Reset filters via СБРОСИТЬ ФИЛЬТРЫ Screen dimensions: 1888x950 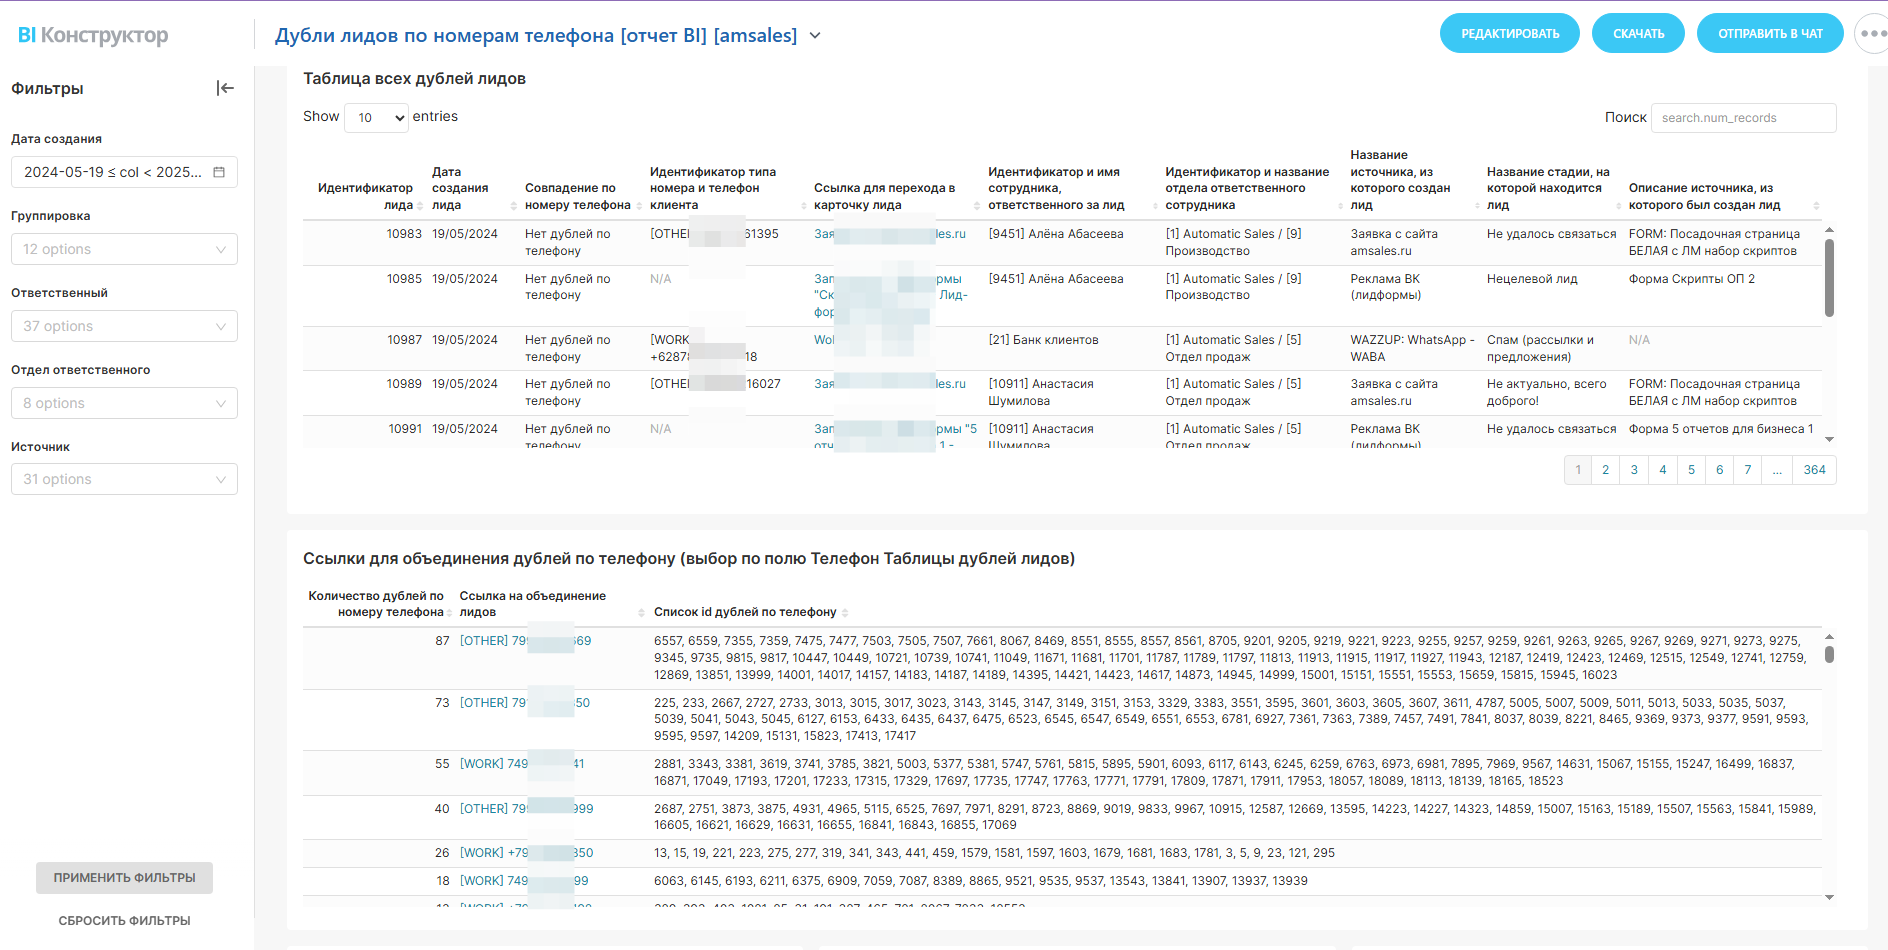click(124, 921)
